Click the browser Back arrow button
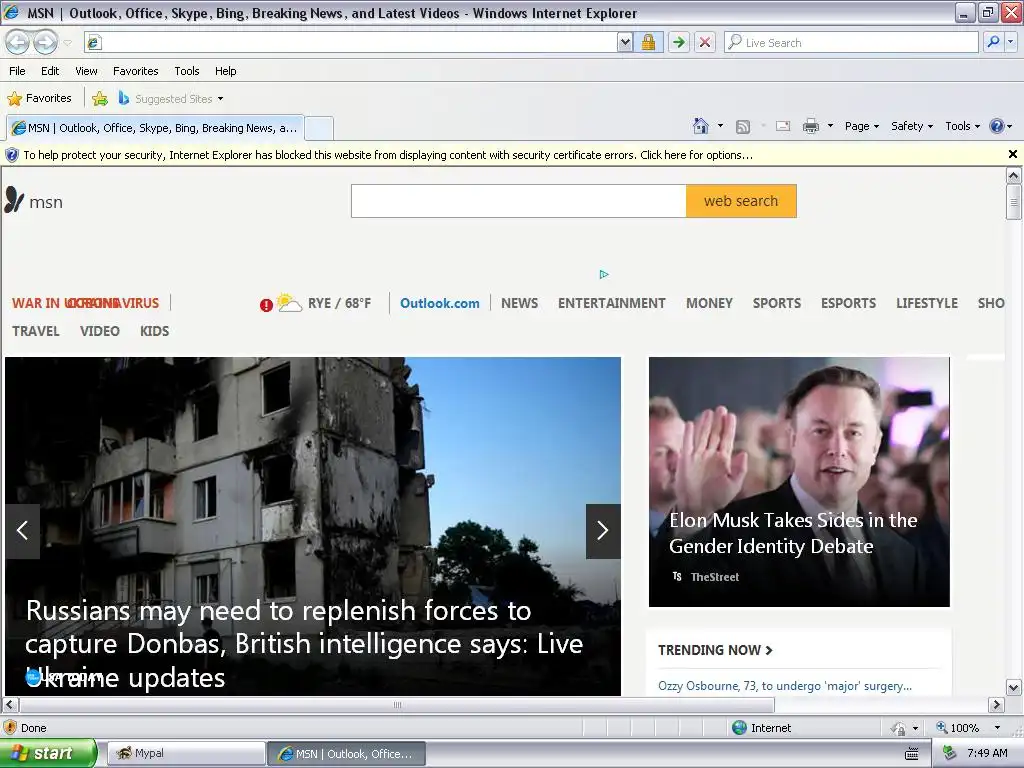This screenshot has height=768, width=1024. (18, 42)
